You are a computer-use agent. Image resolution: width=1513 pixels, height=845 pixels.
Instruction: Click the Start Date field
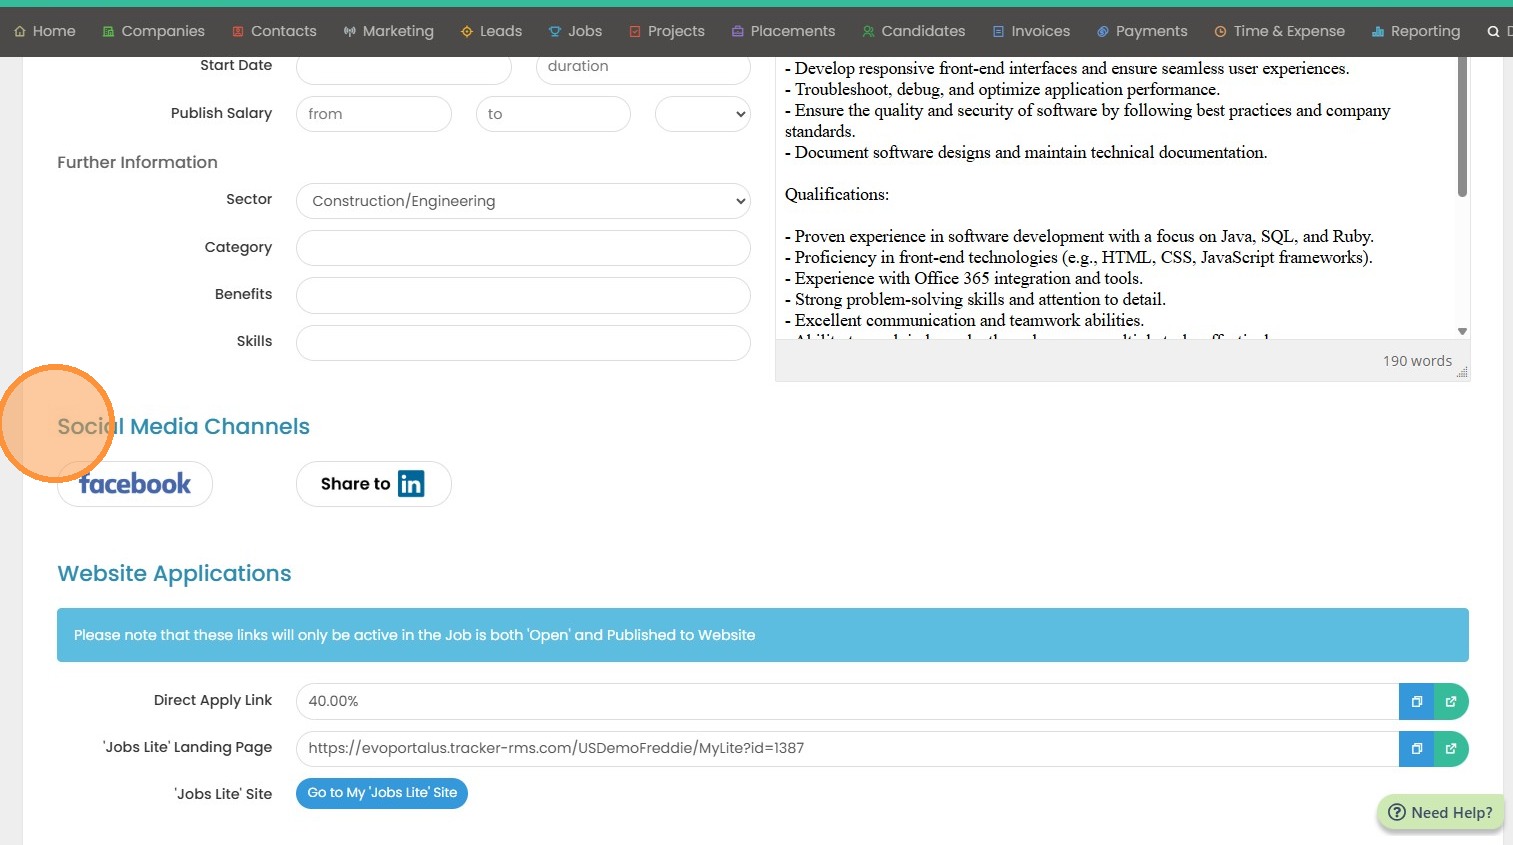(404, 67)
